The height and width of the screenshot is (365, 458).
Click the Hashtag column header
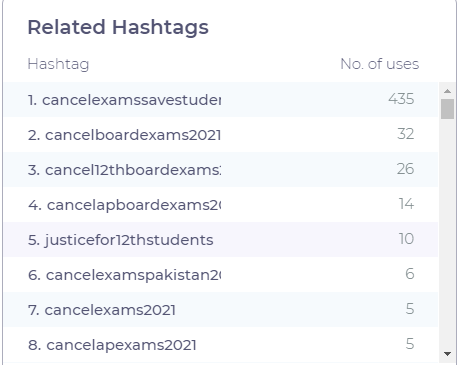pos(58,64)
